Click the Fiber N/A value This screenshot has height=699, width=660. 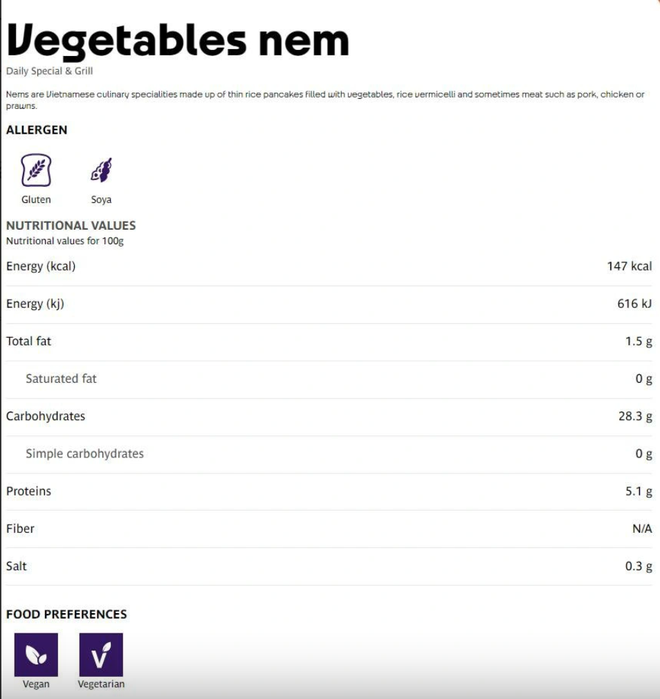(x=642, y=529)
